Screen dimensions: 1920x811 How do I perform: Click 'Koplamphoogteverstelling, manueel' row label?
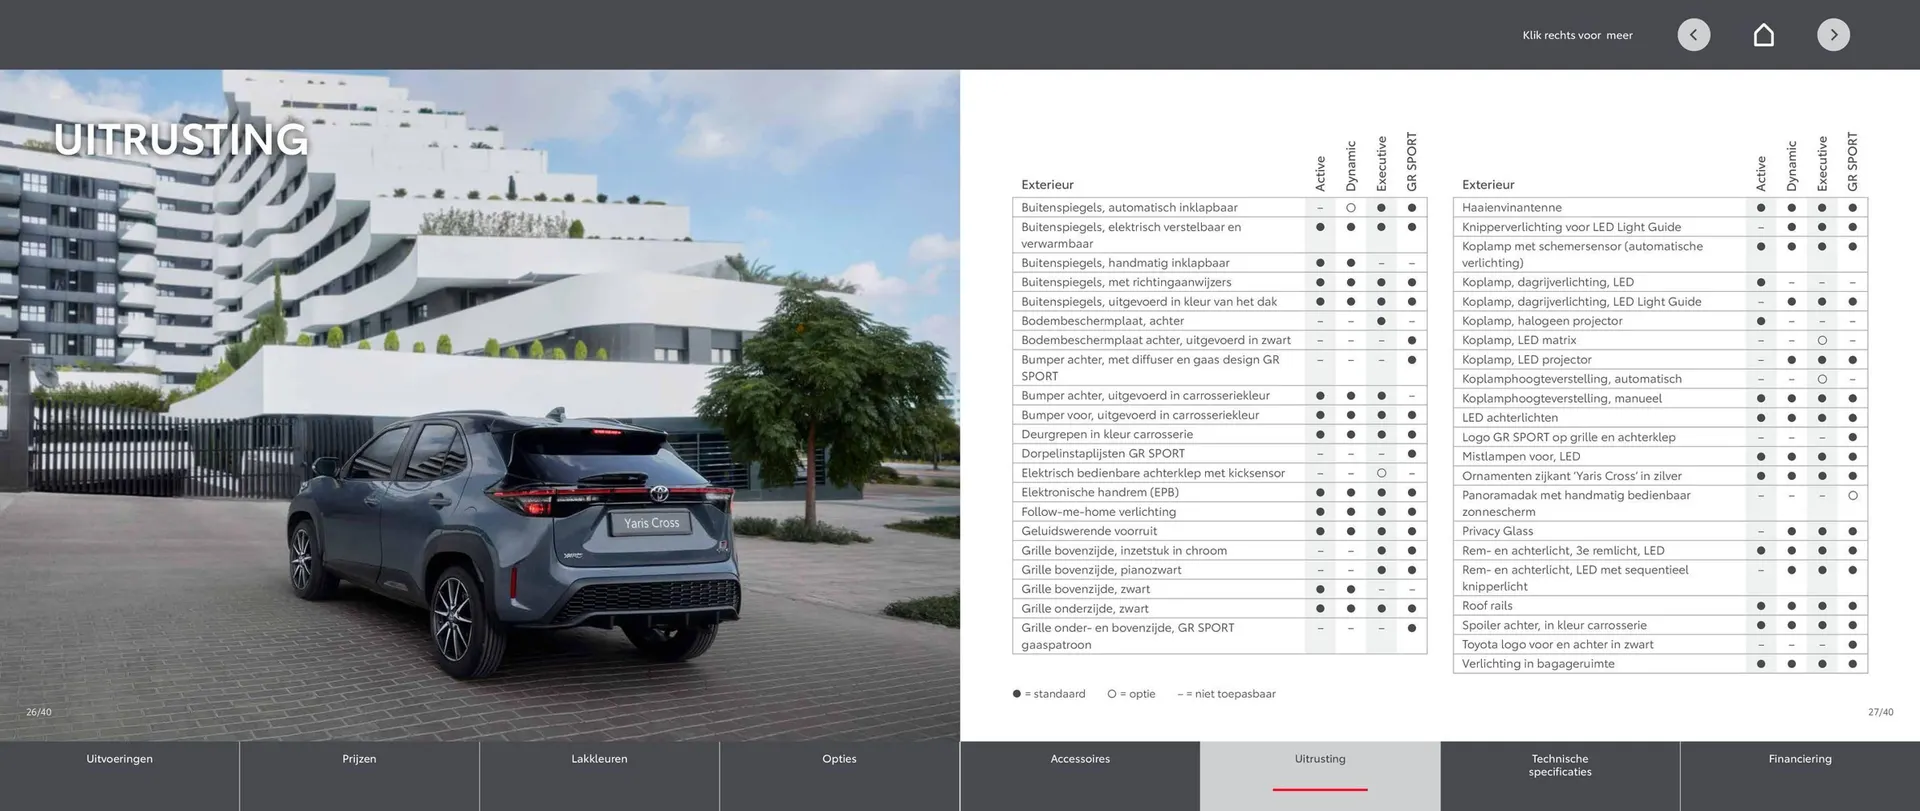1561,398
